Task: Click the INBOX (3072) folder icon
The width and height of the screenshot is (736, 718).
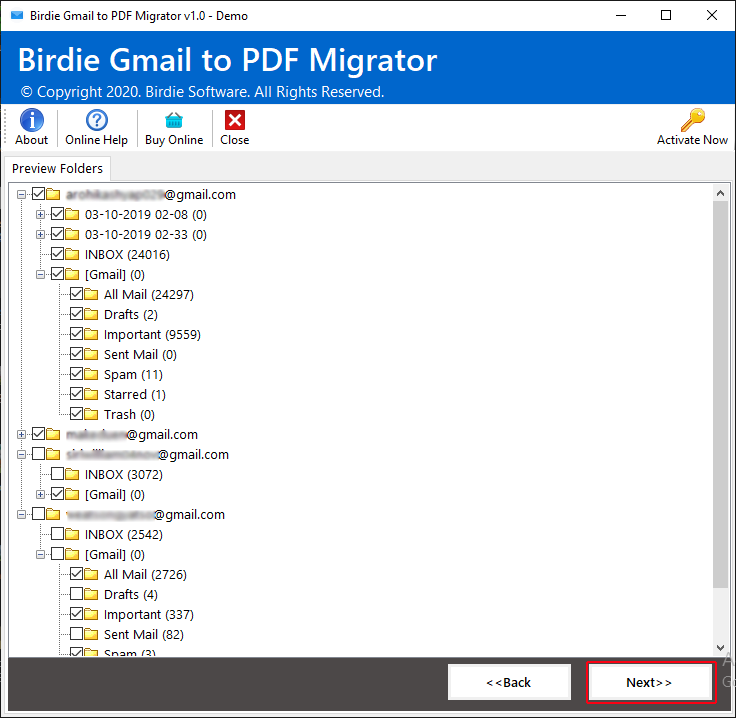Action: click(x=72, y=474)
